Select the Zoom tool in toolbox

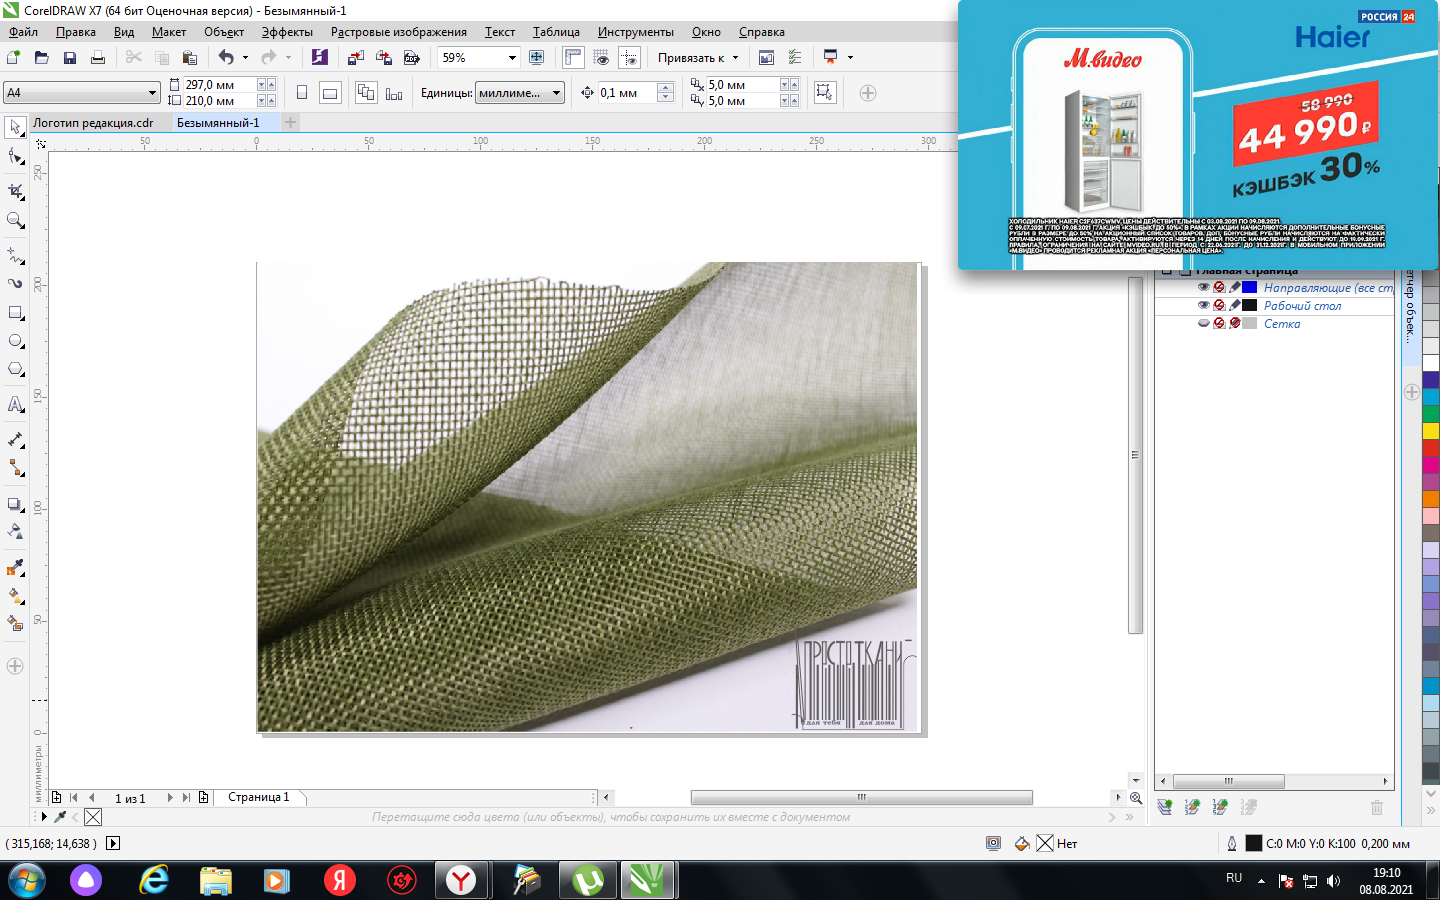[x=15, y=221]
